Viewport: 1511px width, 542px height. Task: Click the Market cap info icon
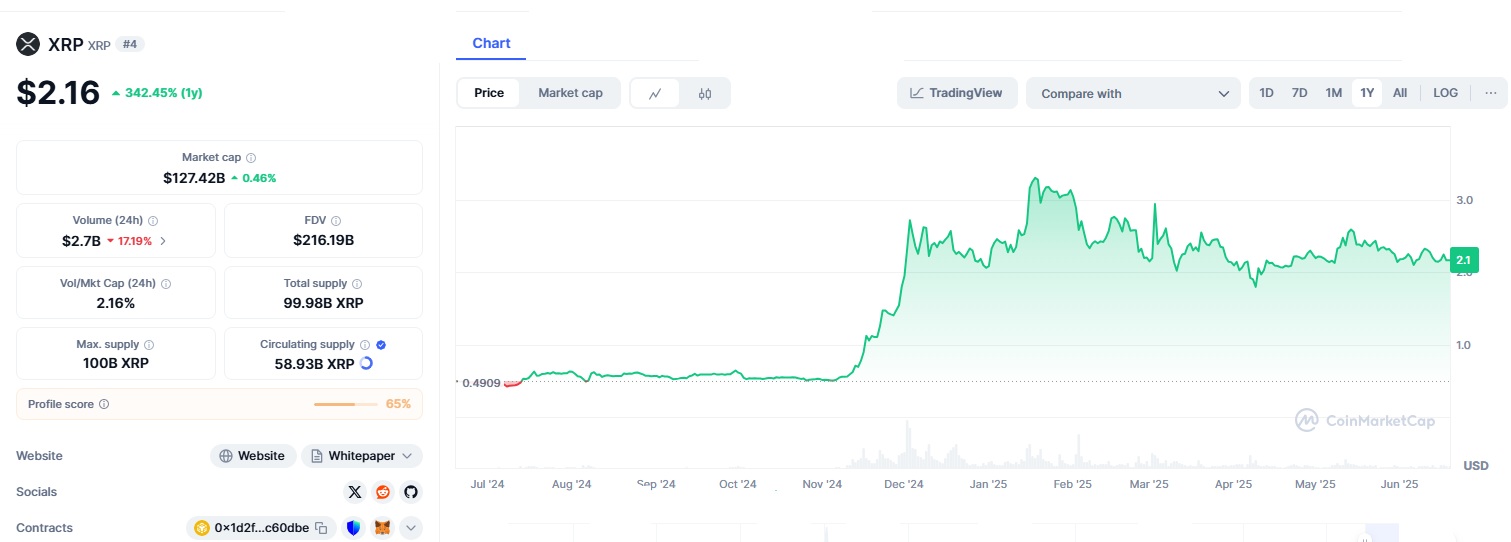click(251, 158)
